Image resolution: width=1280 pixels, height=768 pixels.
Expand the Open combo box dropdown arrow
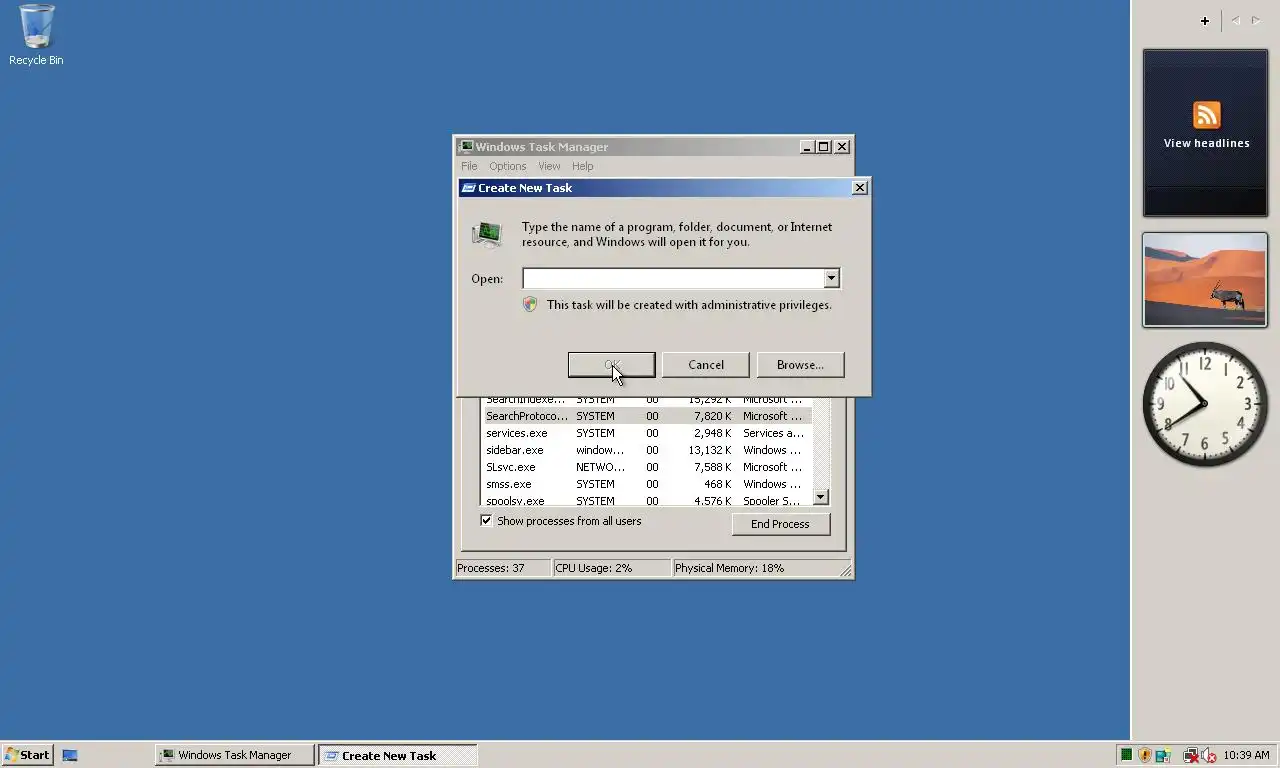click(831, 278)
